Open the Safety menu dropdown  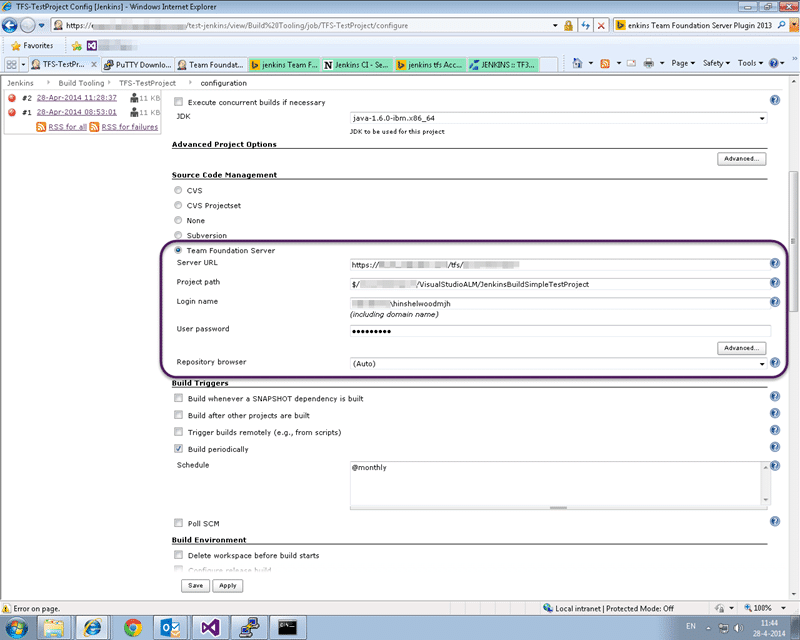[716, 63]
